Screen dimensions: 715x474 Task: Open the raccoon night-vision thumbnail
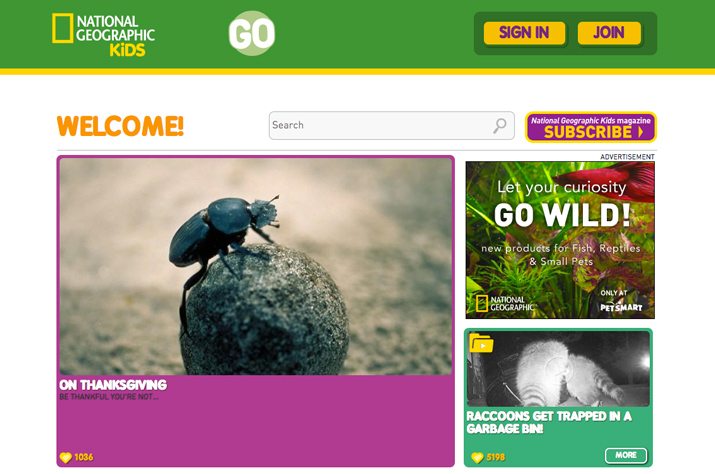(x=559, y=369)
